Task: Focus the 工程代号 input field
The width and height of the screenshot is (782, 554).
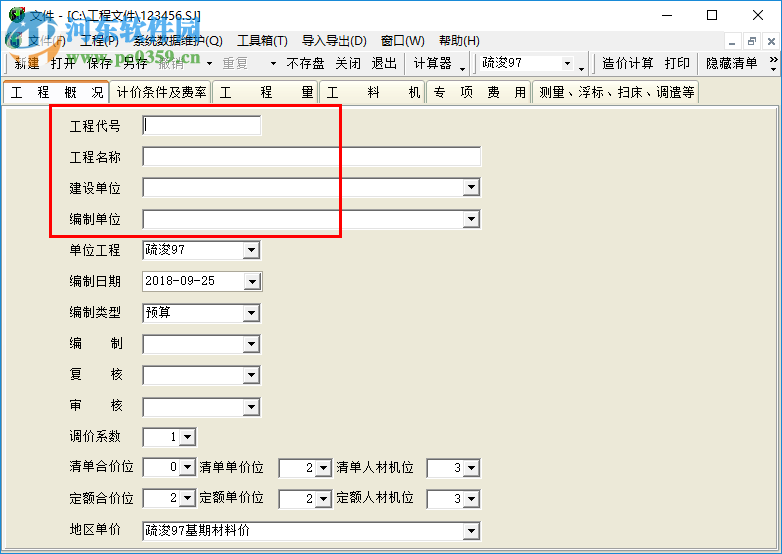Action: tap(201, 126)
